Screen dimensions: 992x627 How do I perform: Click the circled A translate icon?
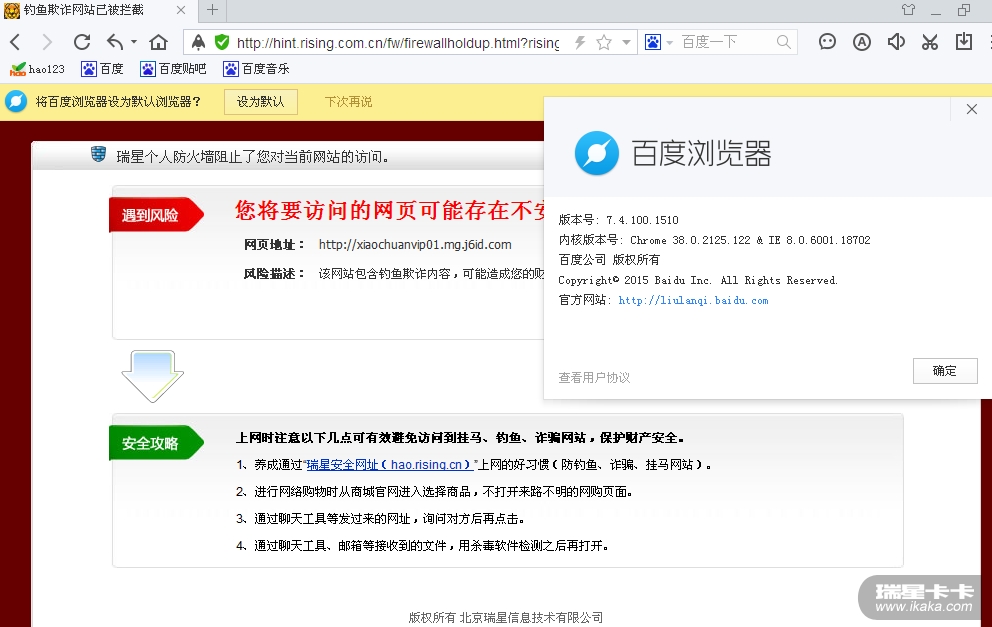[x=862, y=42]
